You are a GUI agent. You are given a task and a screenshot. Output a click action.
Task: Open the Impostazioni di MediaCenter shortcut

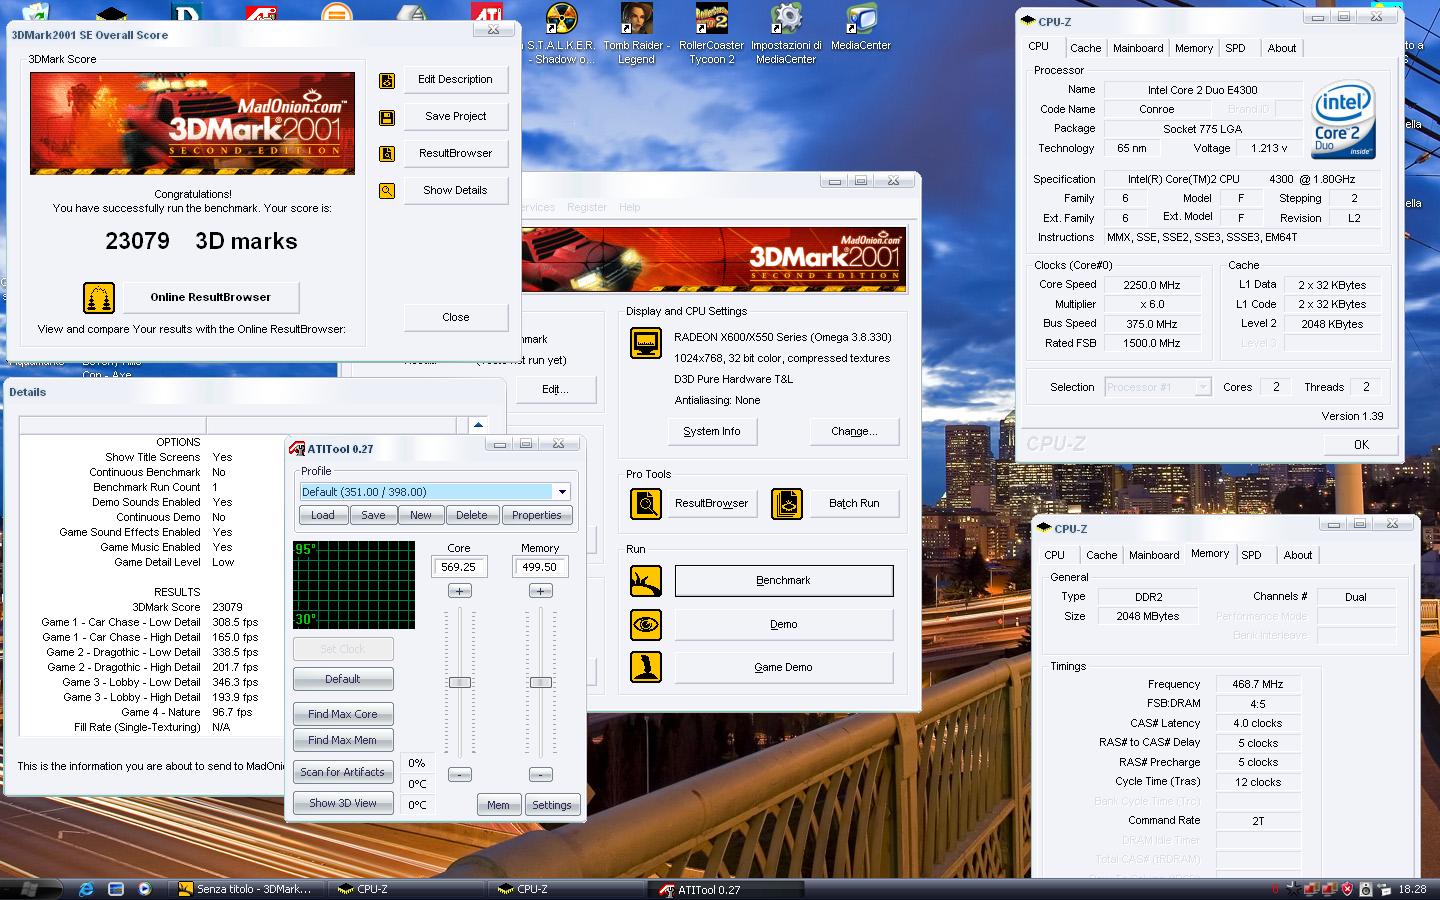point(786,34)
